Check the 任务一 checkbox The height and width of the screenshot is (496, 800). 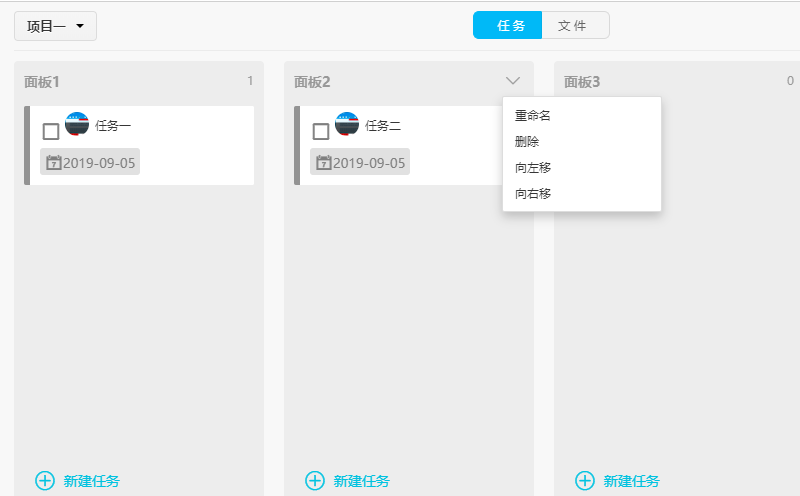51,131
